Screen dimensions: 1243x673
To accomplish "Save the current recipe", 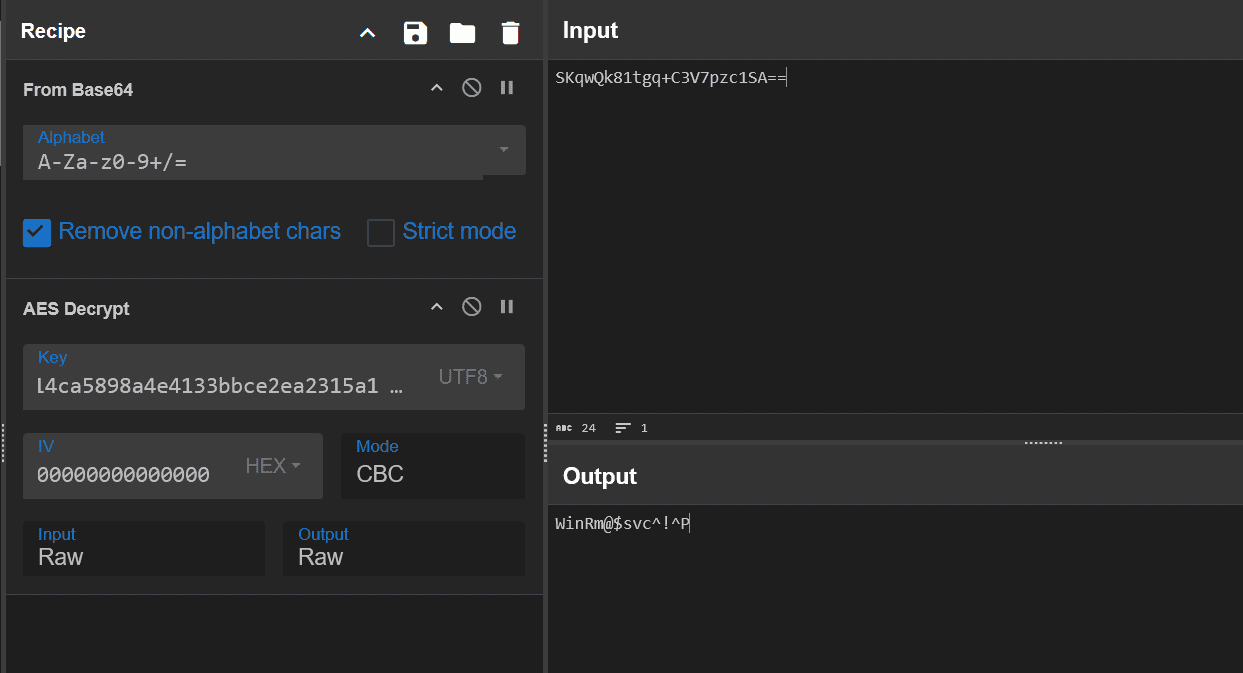I will click(415, 33).
